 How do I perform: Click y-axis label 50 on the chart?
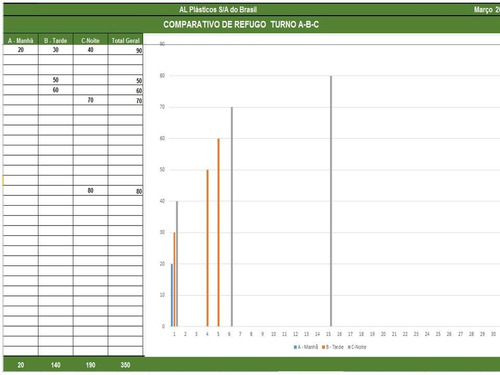(x=162, y=170)
